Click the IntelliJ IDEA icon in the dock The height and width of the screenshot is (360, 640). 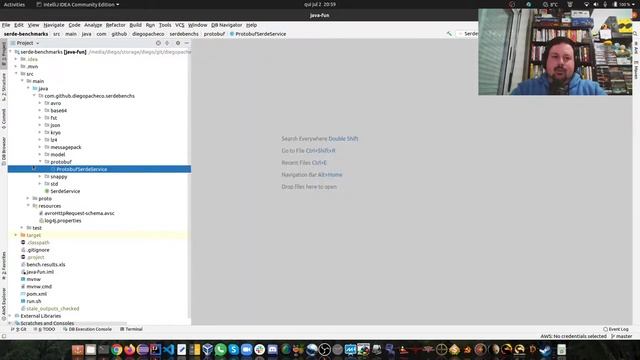[156, 350]
